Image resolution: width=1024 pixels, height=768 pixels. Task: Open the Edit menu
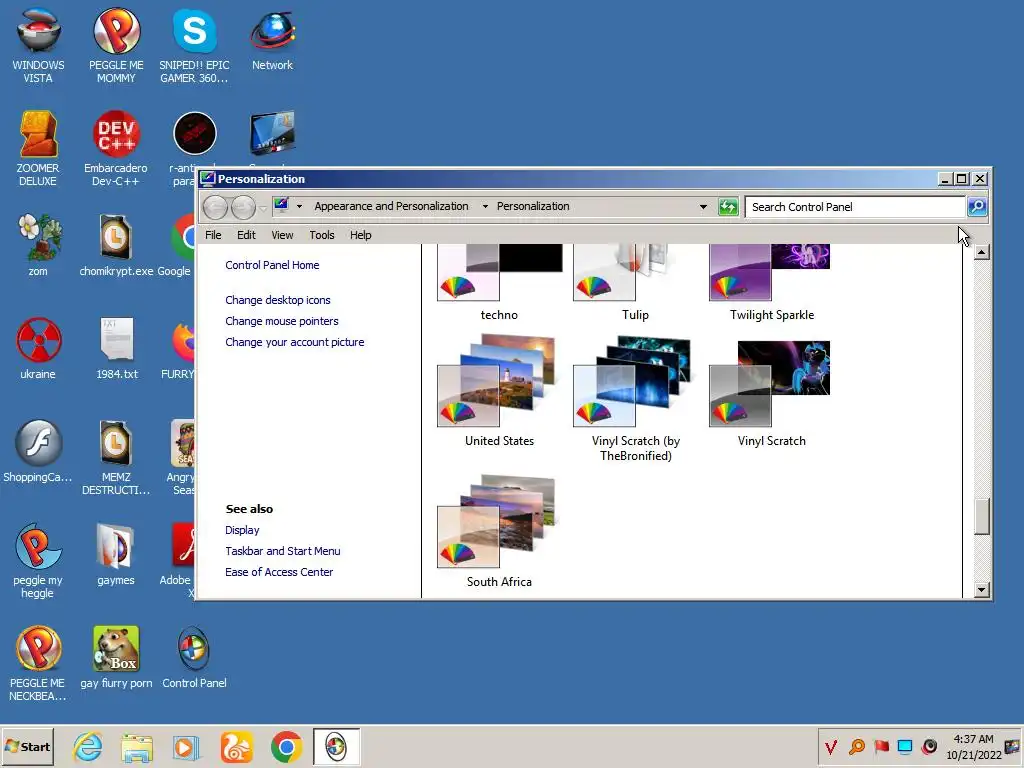[x=246, y=235]
